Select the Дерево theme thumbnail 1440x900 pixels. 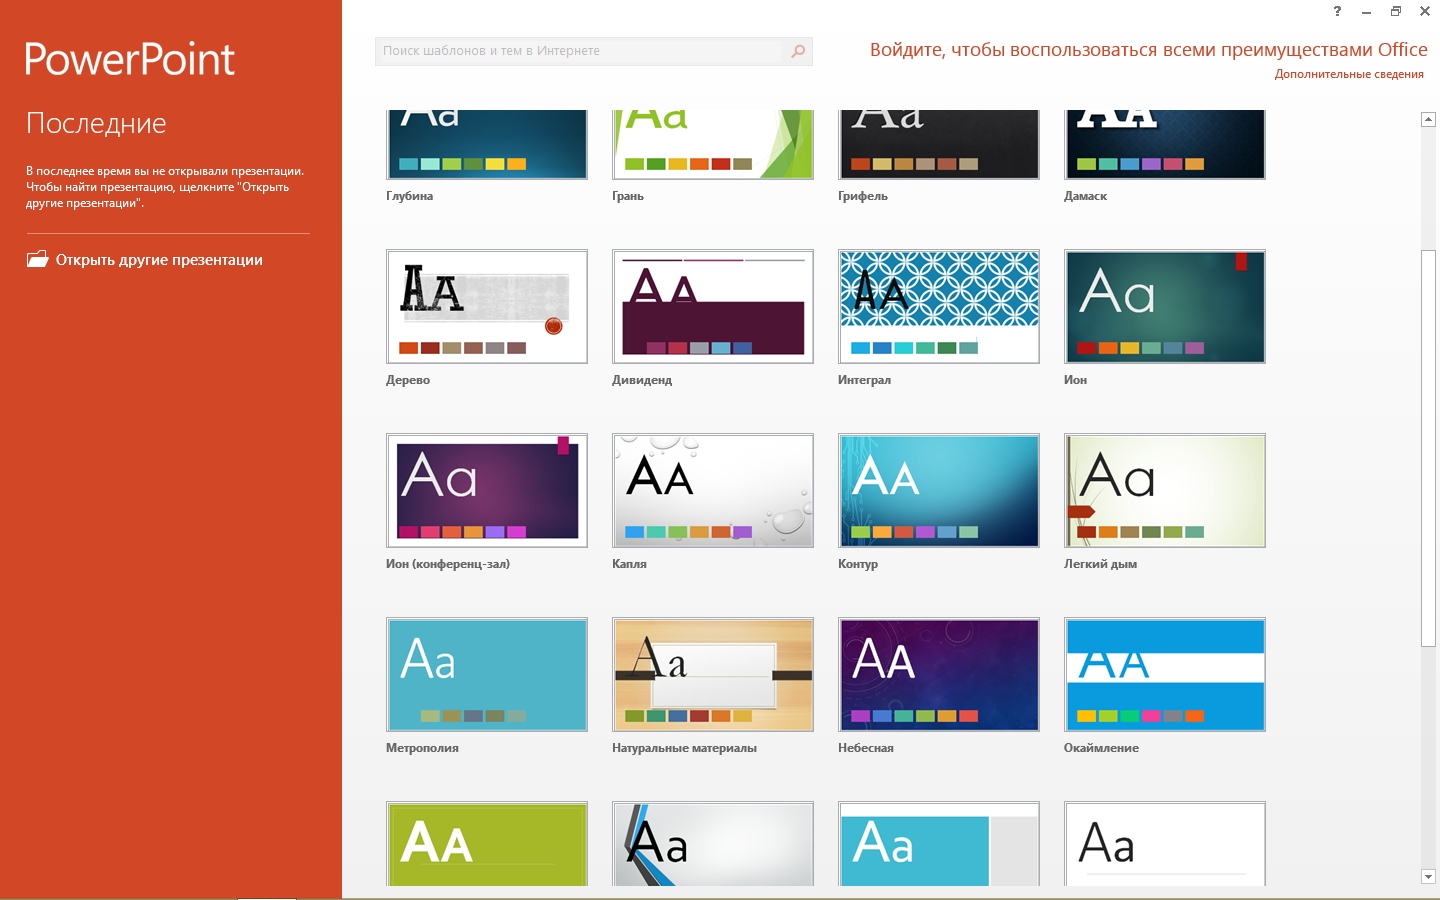(x=487, y=306)
